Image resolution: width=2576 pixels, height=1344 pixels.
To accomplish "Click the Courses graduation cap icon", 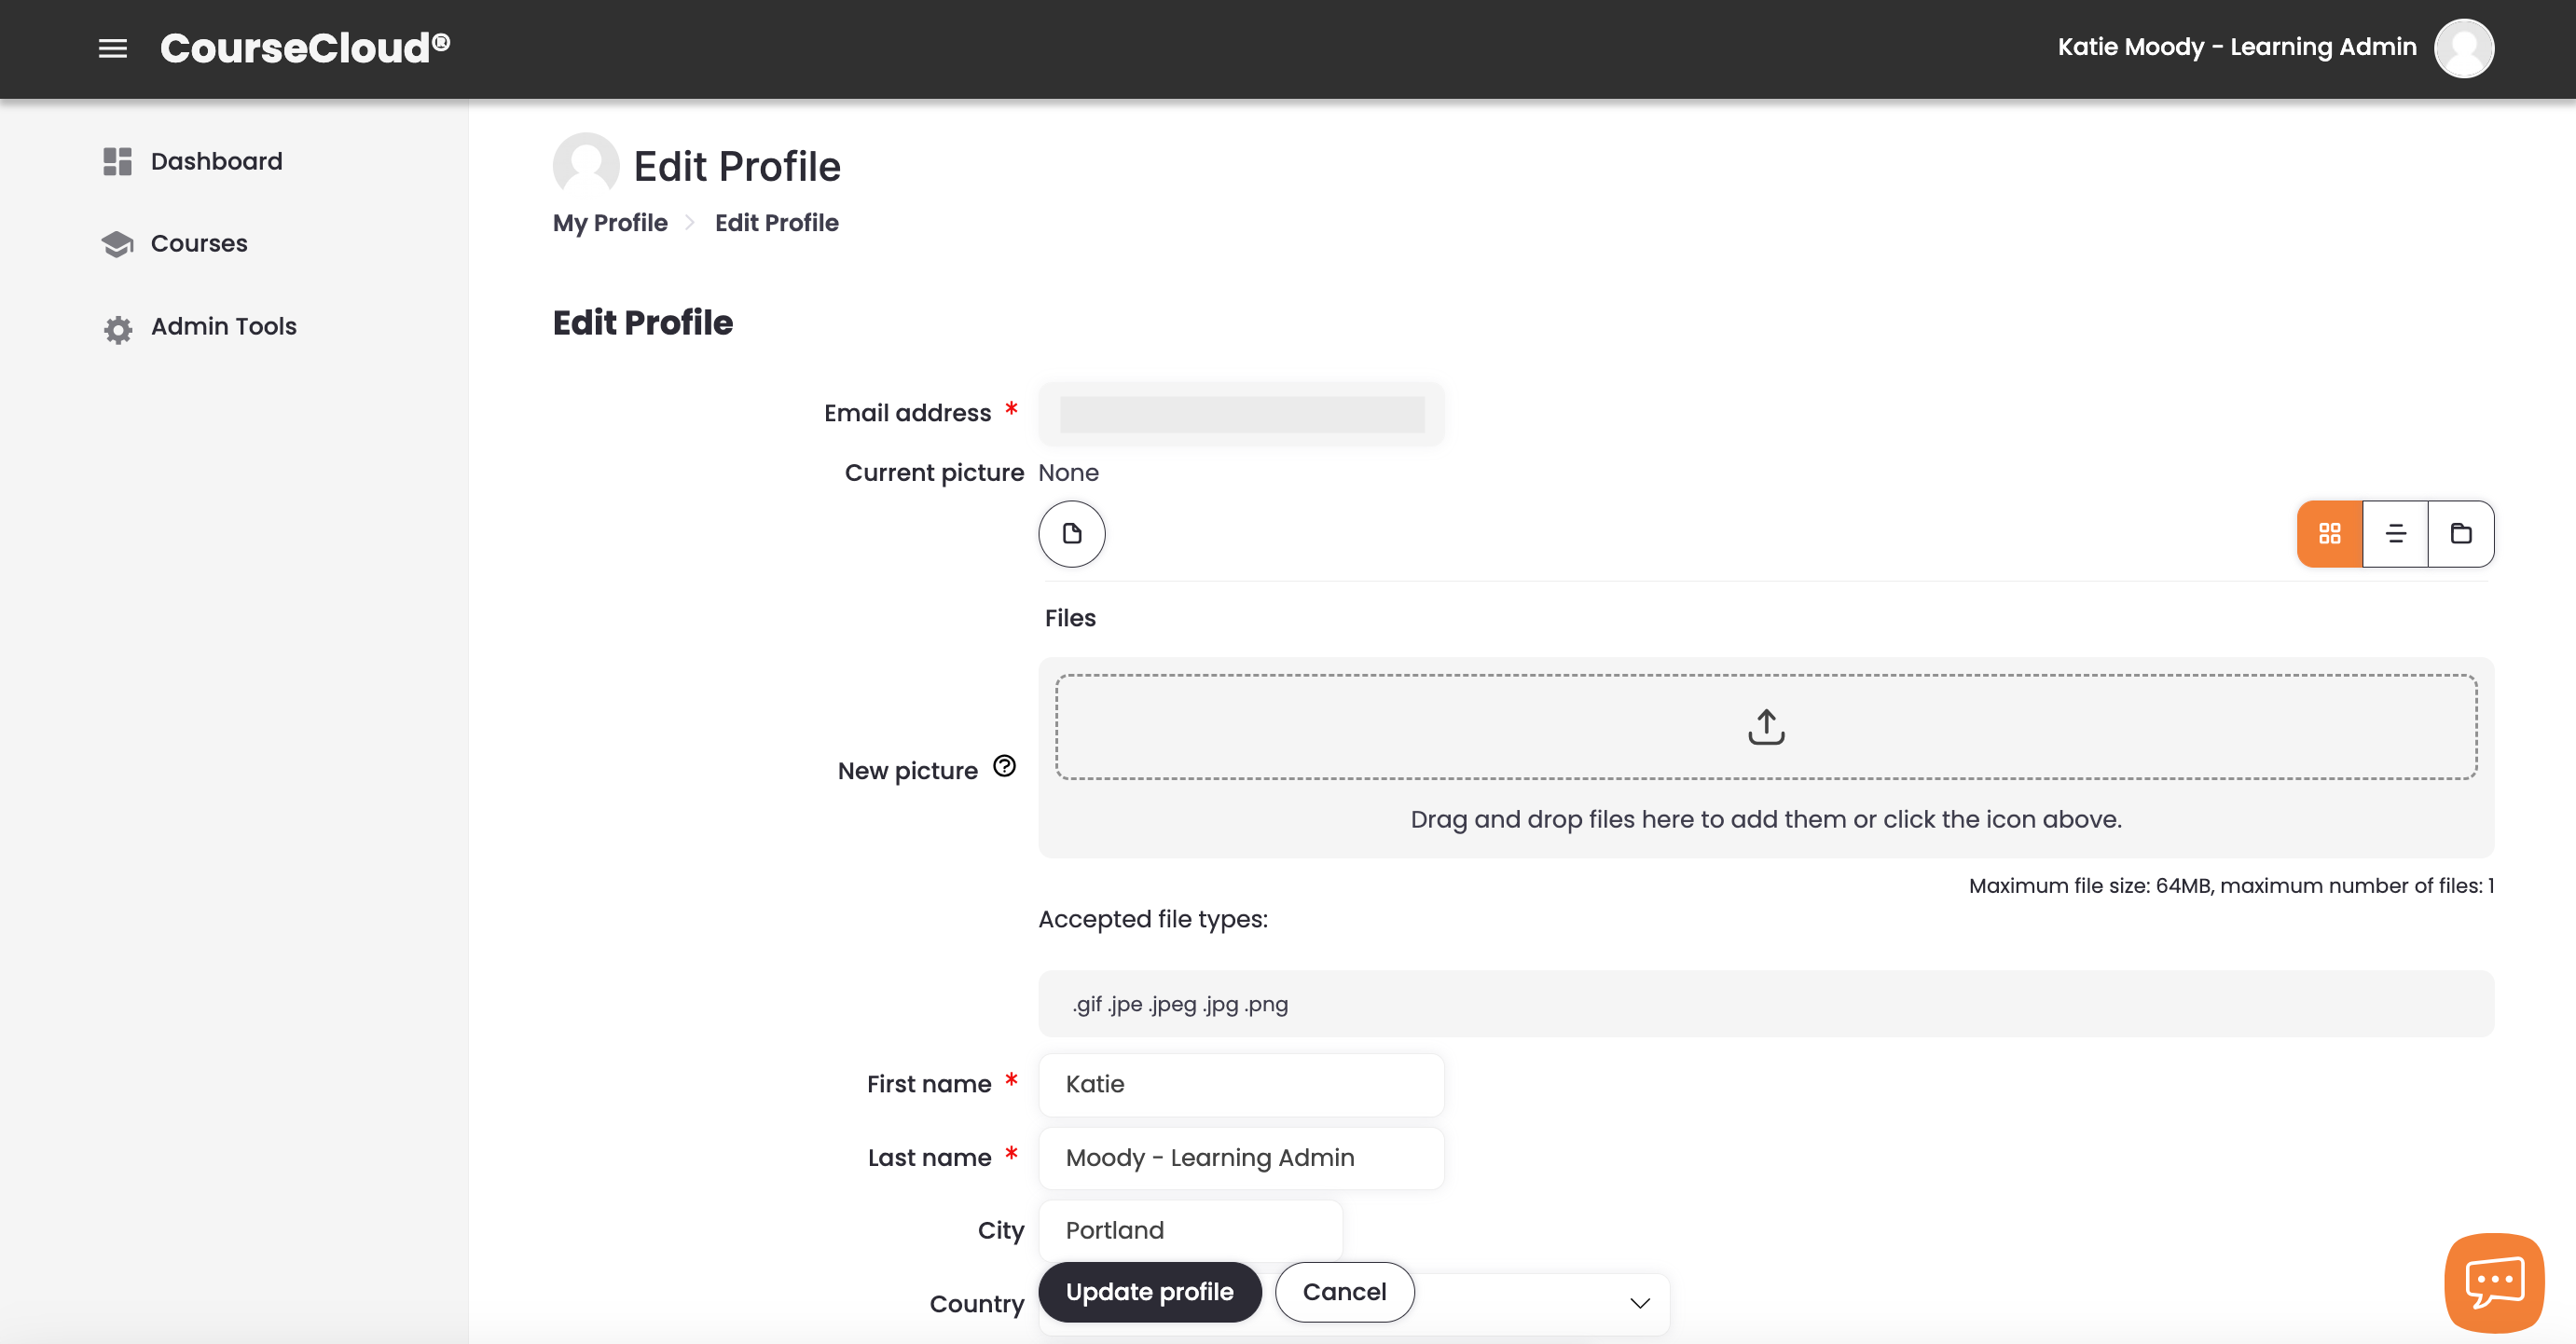I will (117, 244).
